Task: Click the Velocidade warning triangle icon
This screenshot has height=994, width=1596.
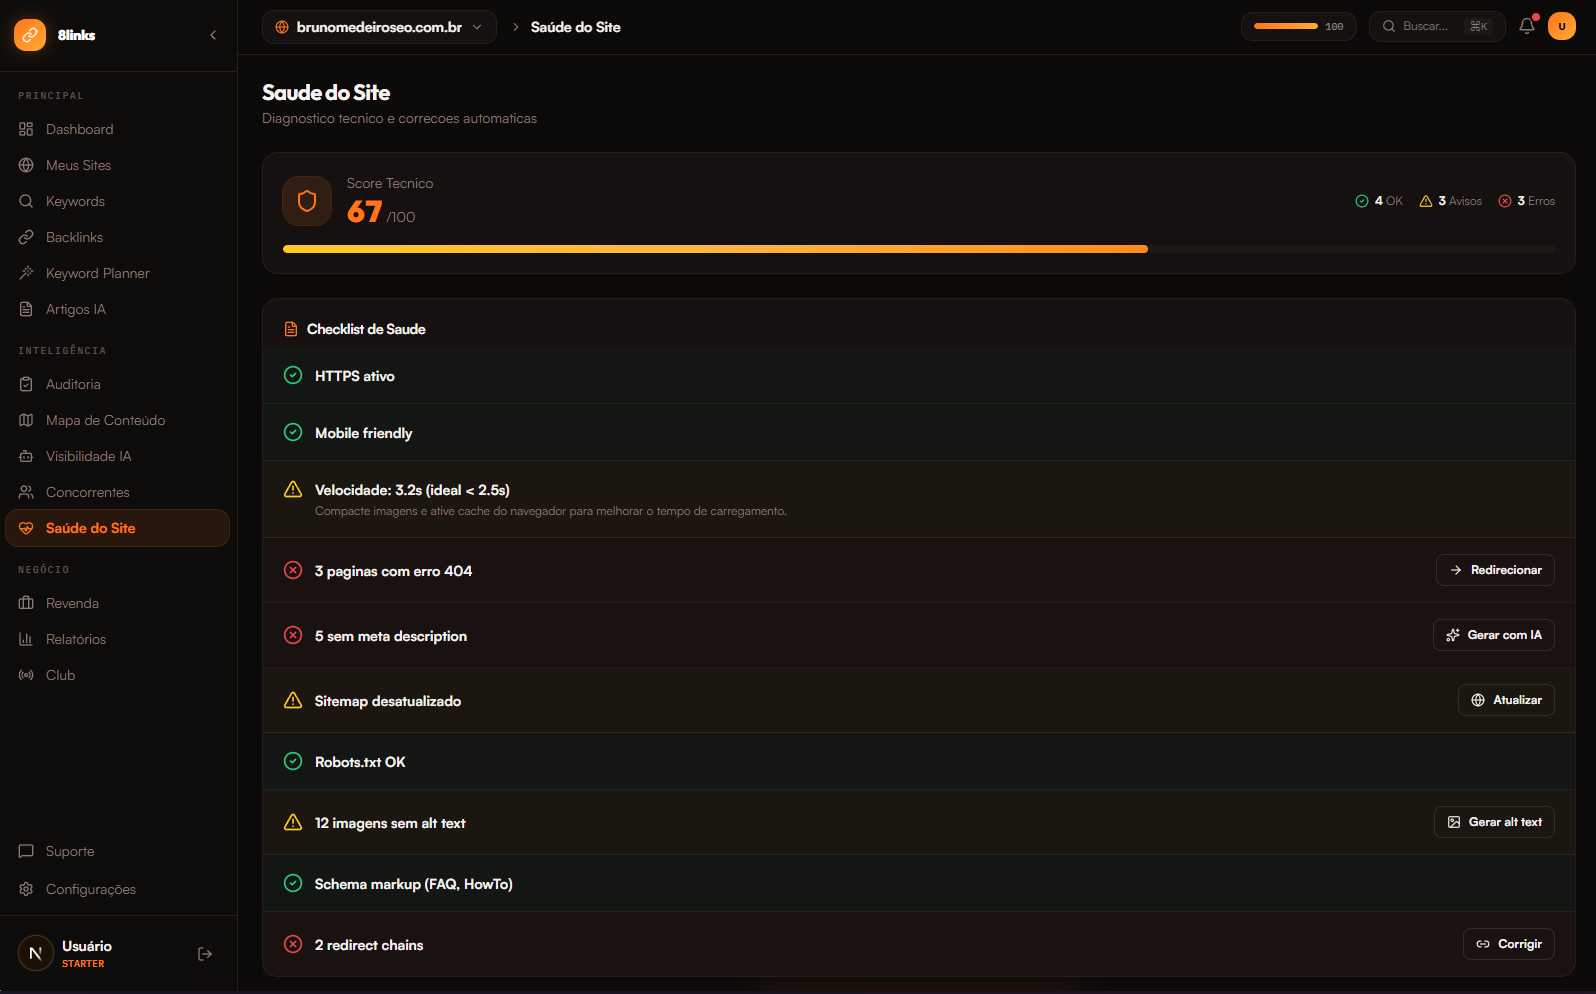Action: 293,489
